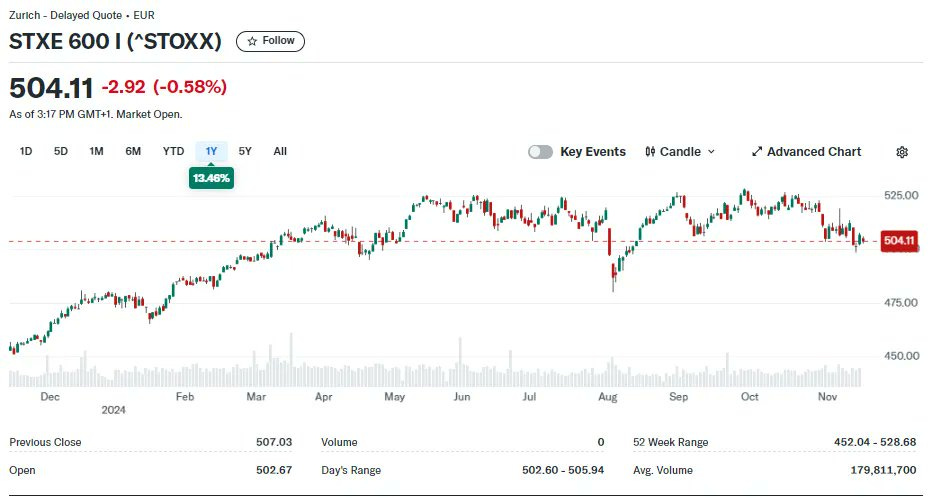Click the 13.46% performance badge
The width and height of the screenshot is (934, 498).
pyautogui.click(x=211, y=178)
